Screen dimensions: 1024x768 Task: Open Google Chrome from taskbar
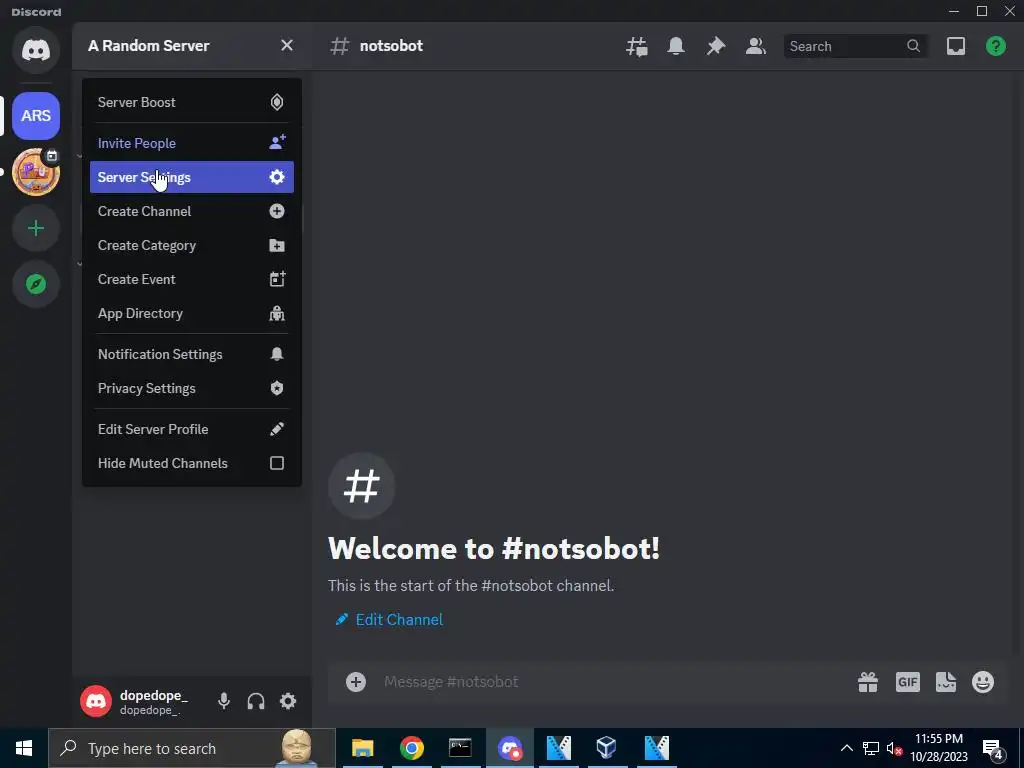(x=411, y=748)
